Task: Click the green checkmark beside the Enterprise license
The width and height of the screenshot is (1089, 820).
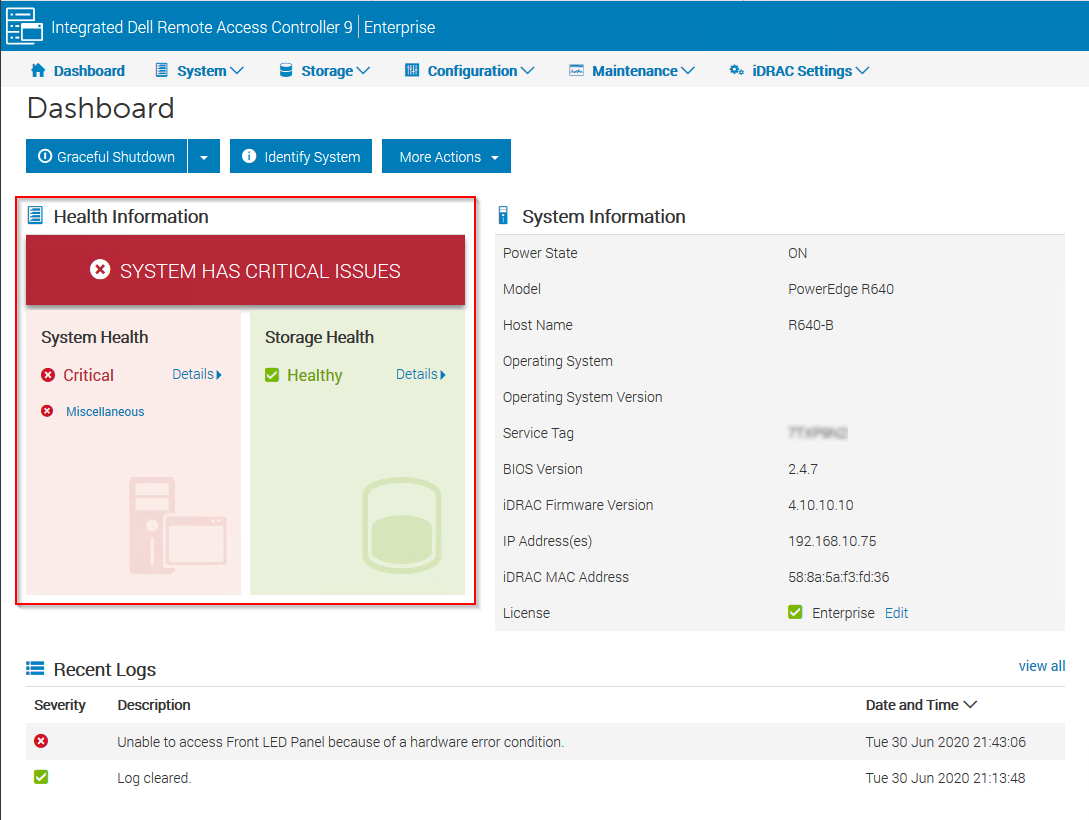Action: click(x=797, y=612)
